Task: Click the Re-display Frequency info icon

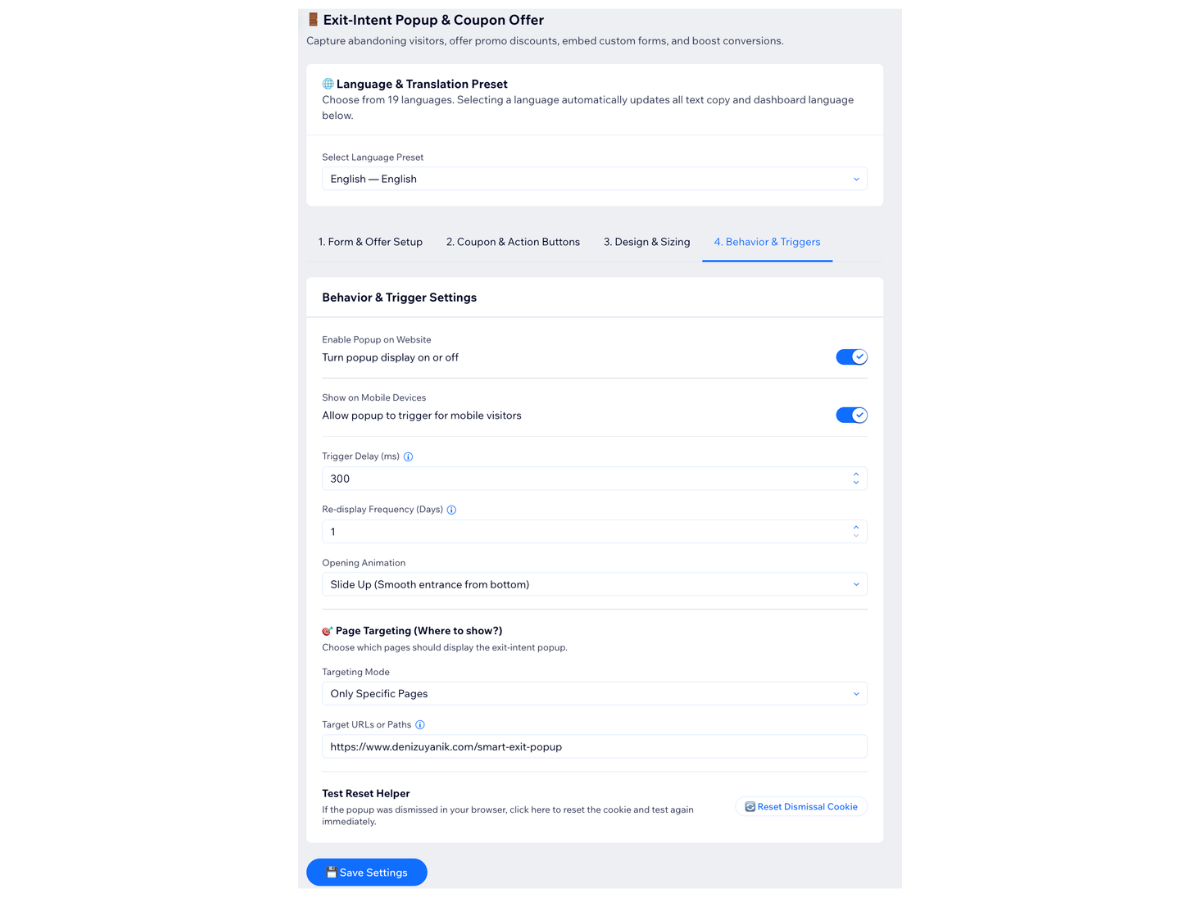Action: pyautogui.click(x=451, y=510)
